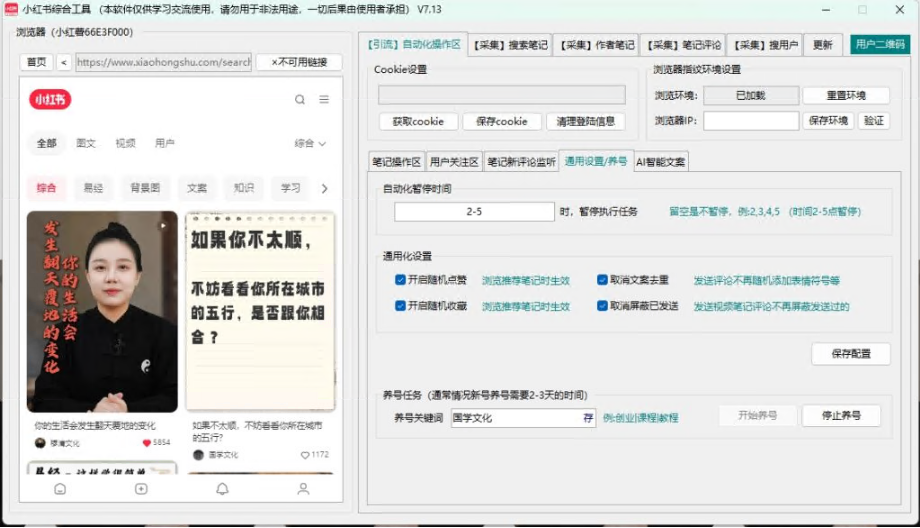Image resolution: width=920 pixels, height=528 pixels.
Task: Select 全部 filter tab in browser
Action: pyautogui.click(x=47, y=143)
